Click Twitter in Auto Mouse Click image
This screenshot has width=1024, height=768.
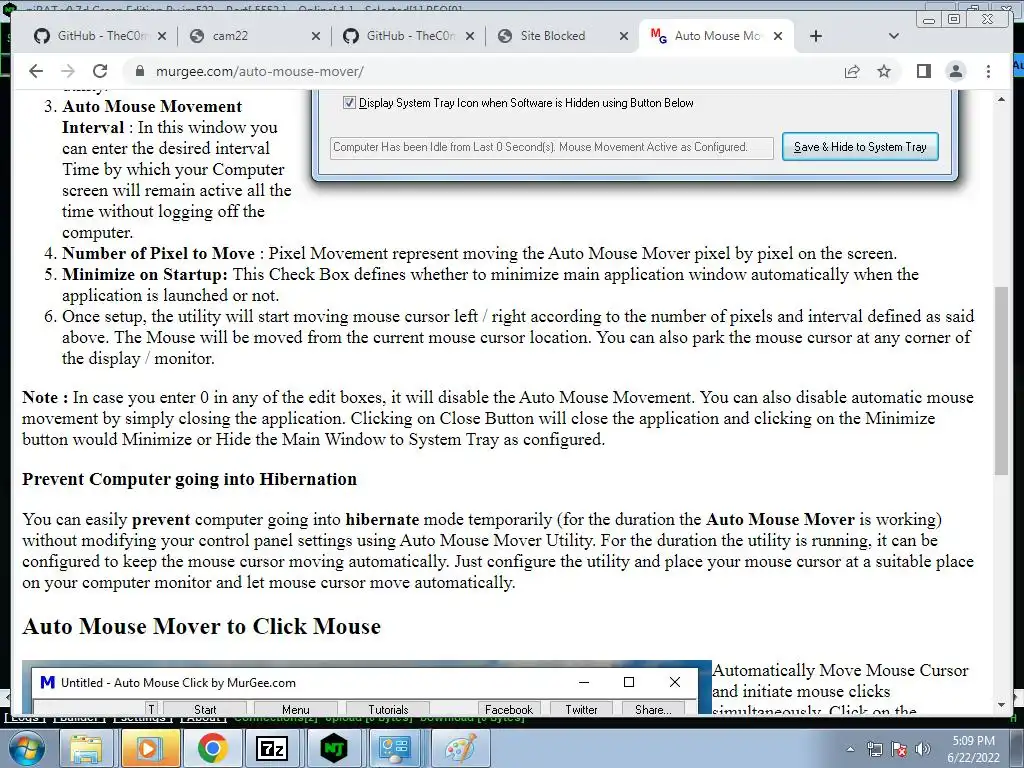(x=581, y=709)
